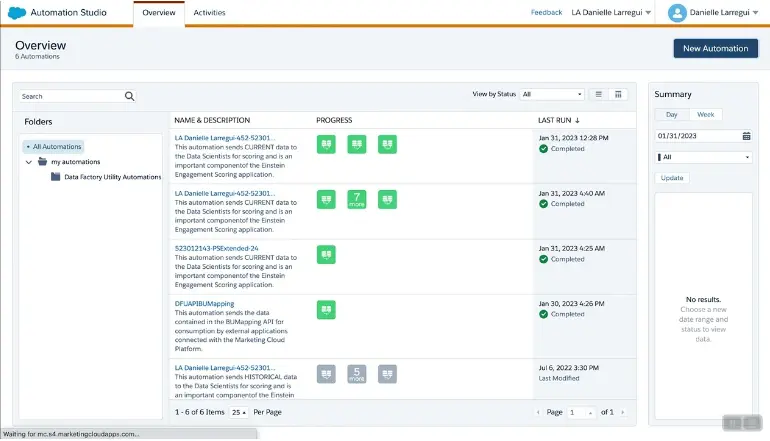This screenshot has height=441, width=770.
Task: Switch to Activities tab
Action: pyautogui.click(x=209, y=13)
